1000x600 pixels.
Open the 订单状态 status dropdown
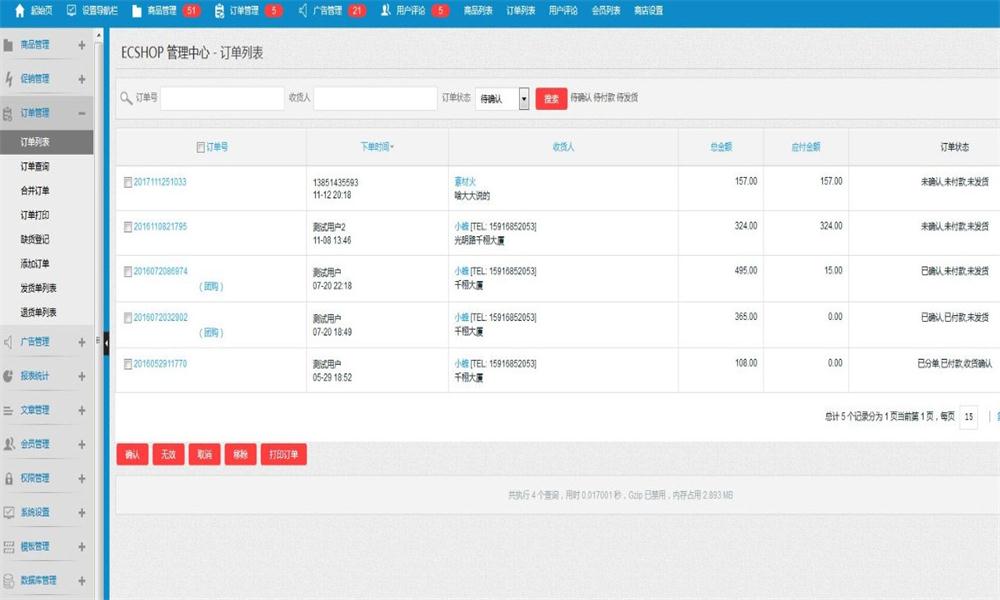[502, 98]
